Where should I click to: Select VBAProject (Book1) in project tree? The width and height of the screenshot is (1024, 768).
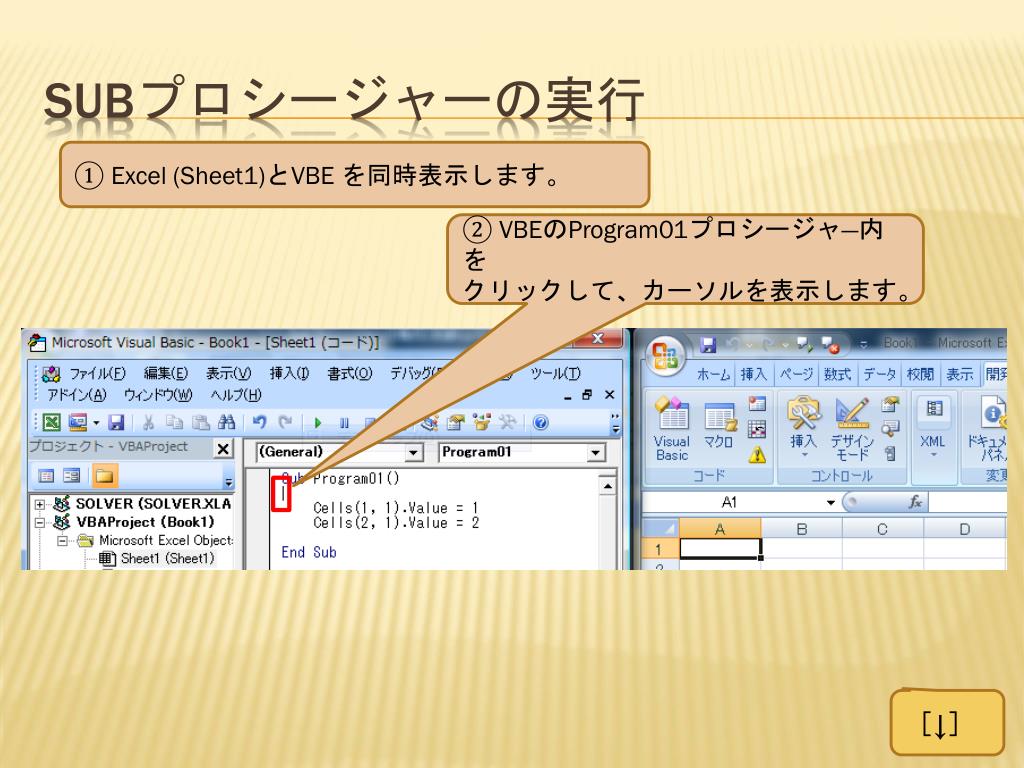click(x=145, y=522)
